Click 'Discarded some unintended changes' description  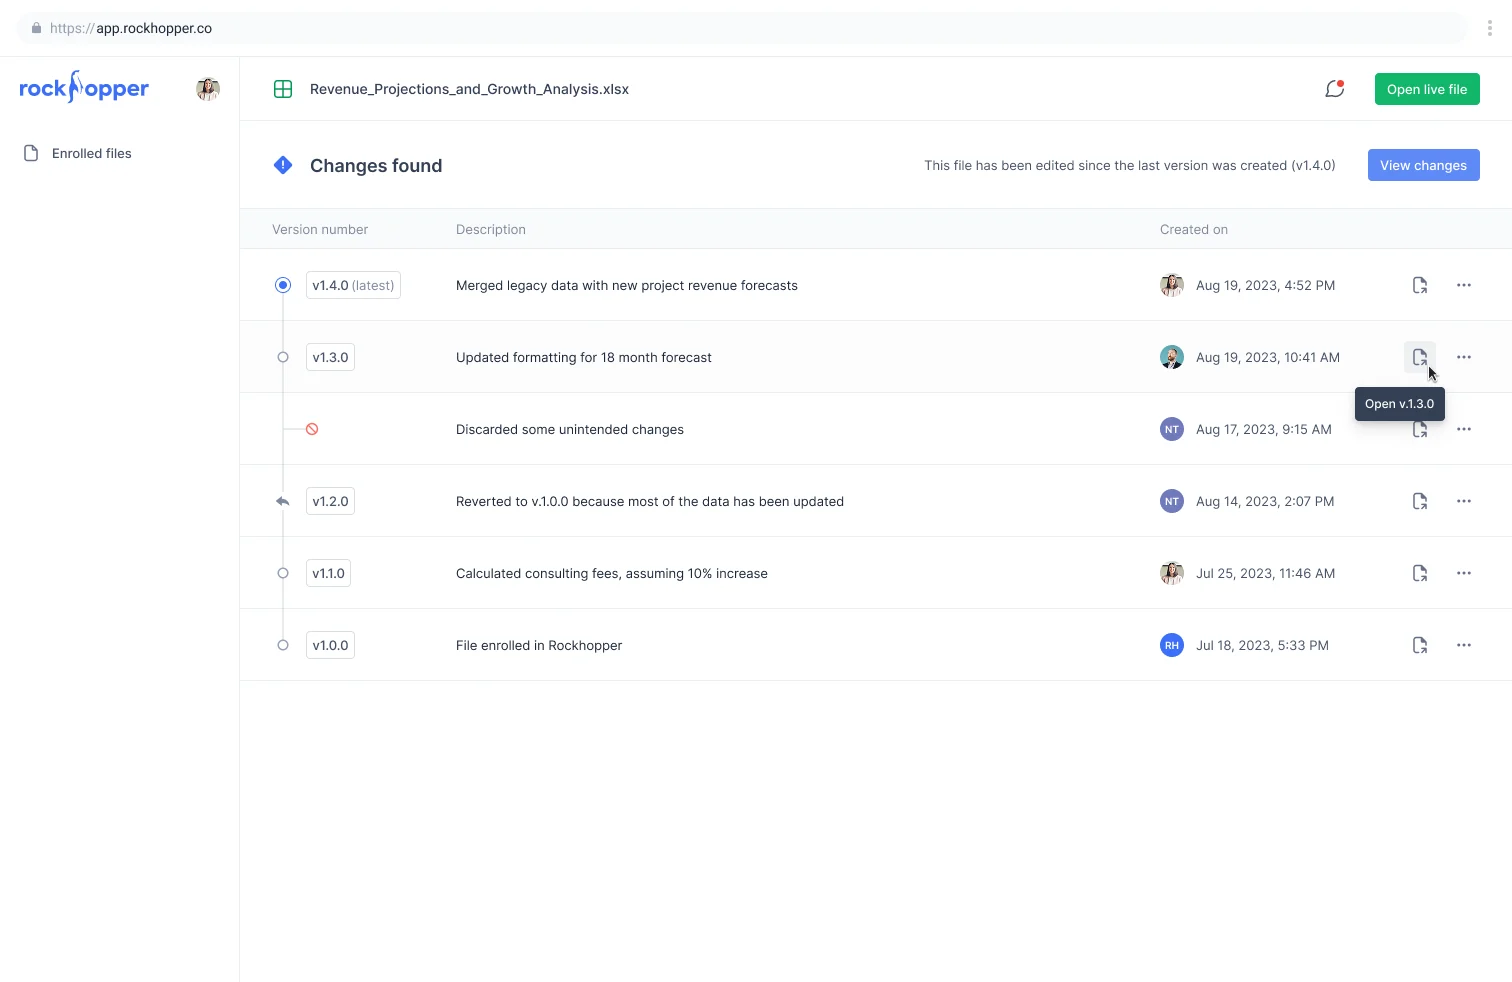(570, 429)
